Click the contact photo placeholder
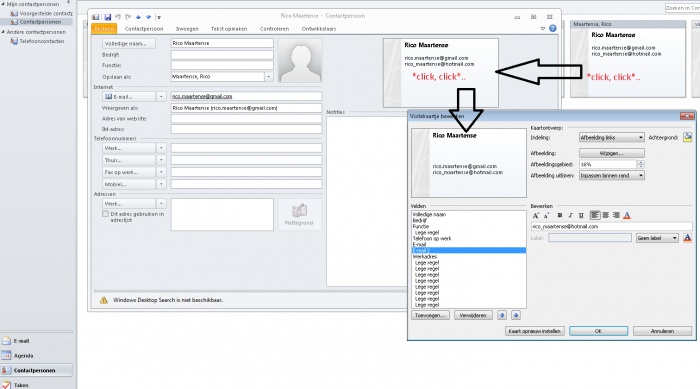Viewport: 700px width, 389px height. 300,61
